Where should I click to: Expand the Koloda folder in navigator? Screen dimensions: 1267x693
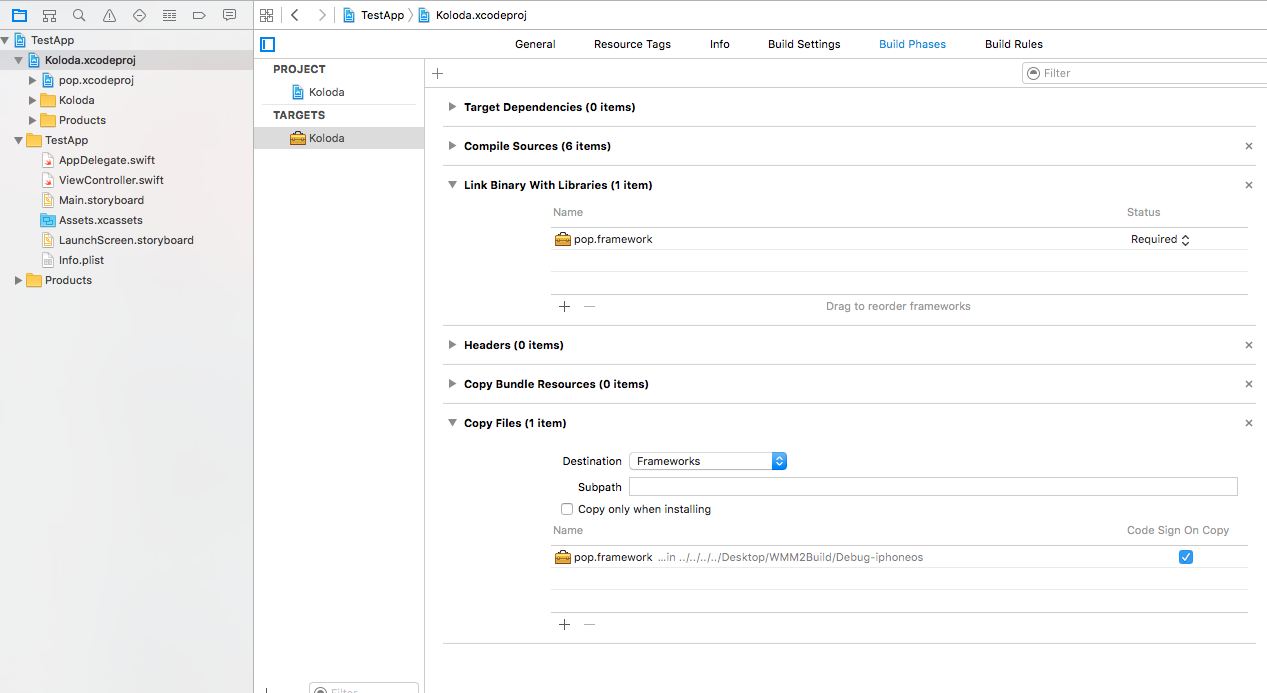tap(33, 100)
